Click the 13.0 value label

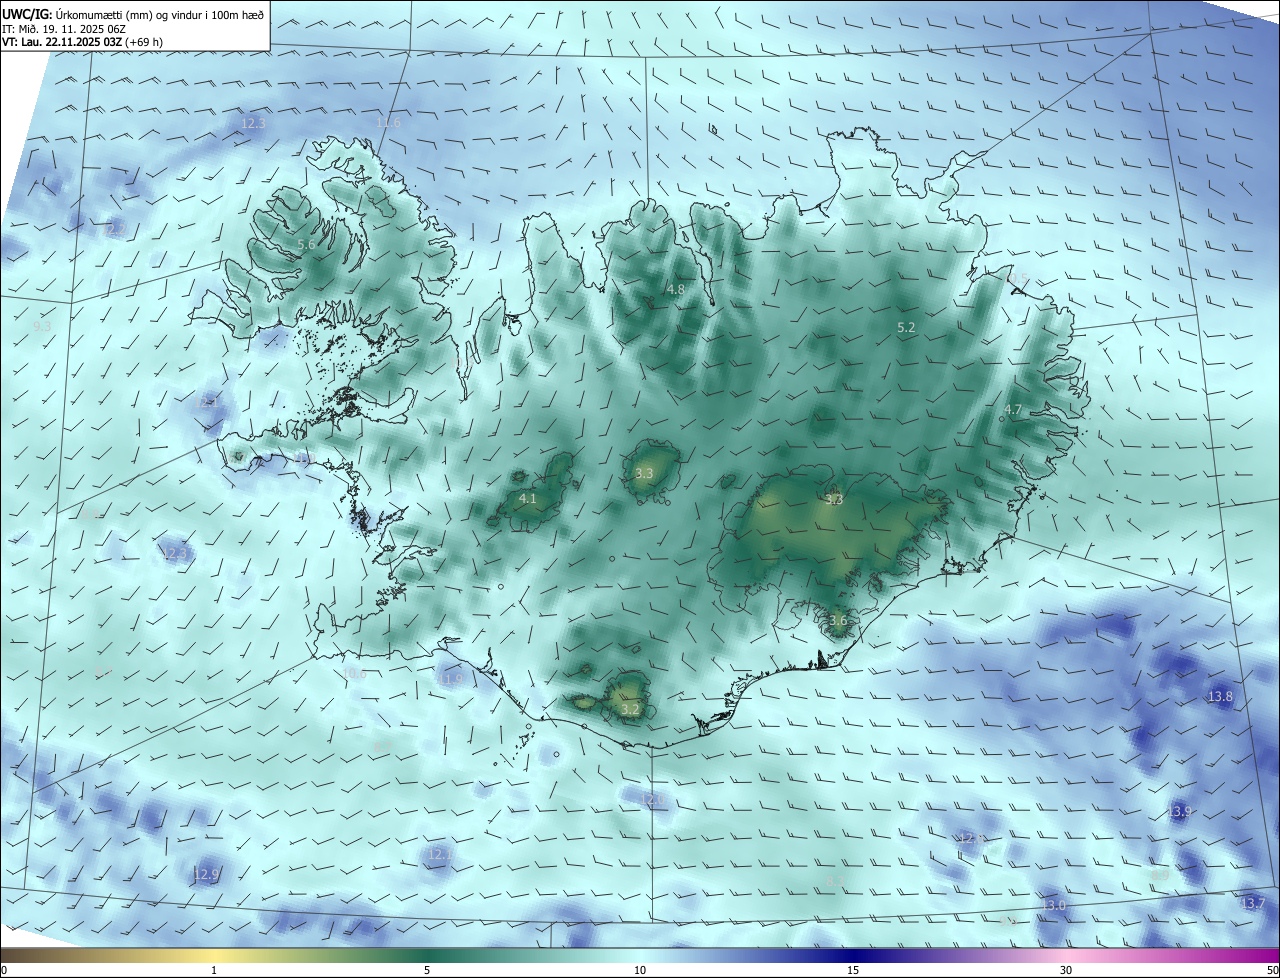click(x=1054, y=906)
